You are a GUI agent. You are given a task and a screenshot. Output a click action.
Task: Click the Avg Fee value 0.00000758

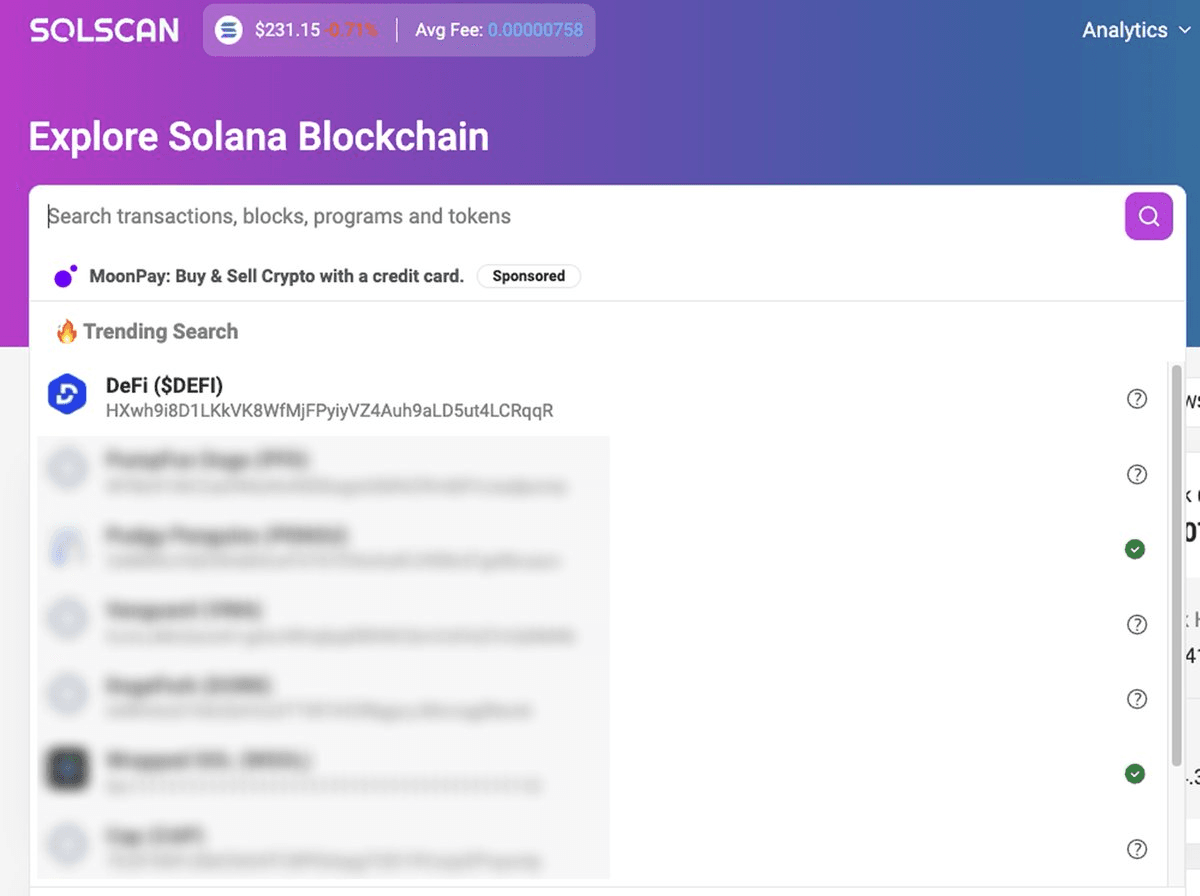coord(534,30)
